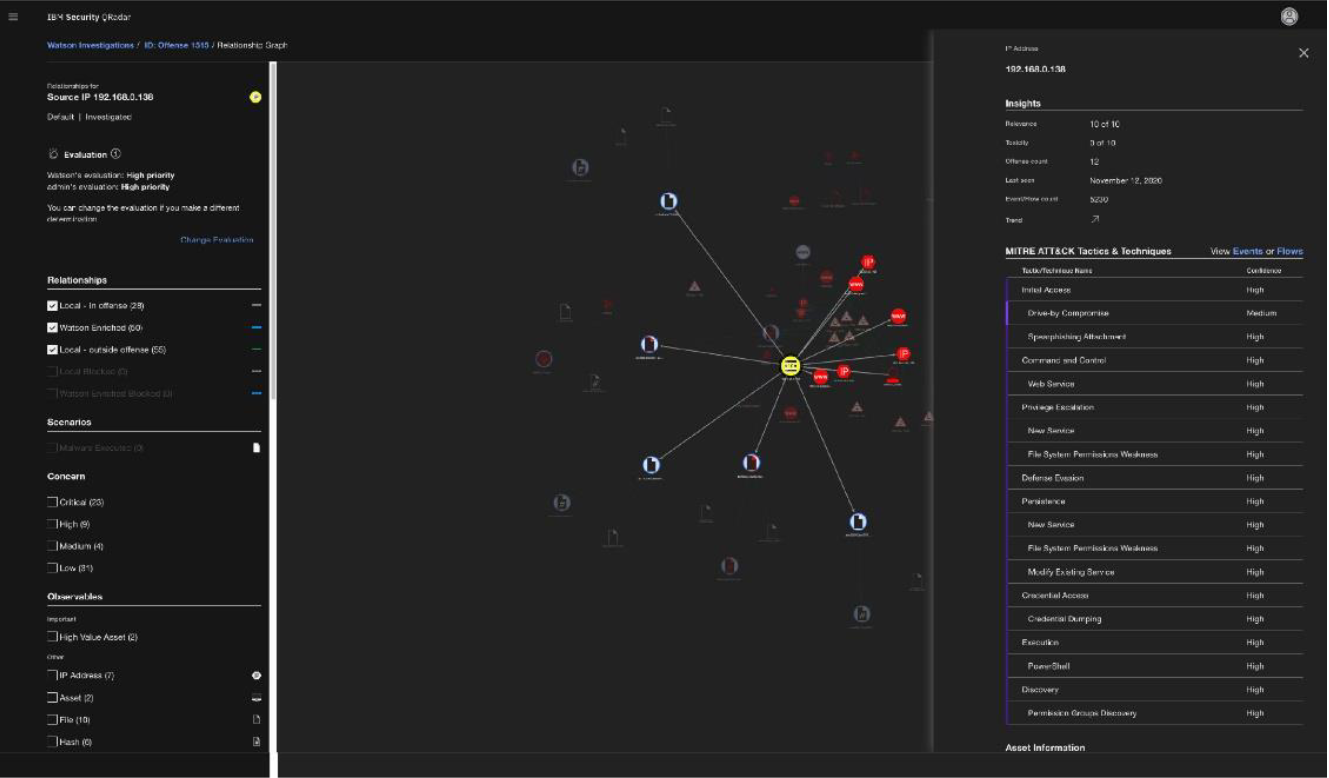This screenshot has width=1329, height=778.
Task: Close the IP address details panel
Action: point(1303,53)
